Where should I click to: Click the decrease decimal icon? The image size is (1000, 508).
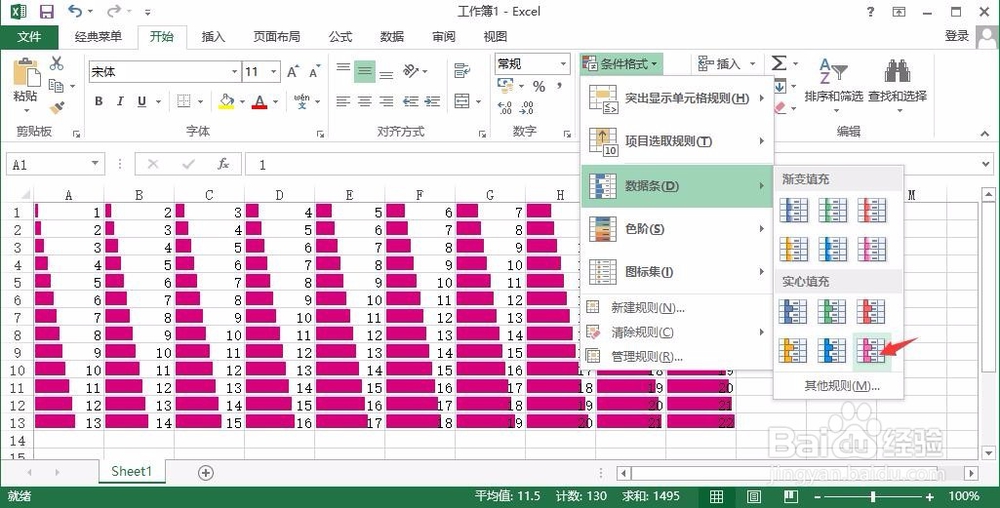(527, 108)
